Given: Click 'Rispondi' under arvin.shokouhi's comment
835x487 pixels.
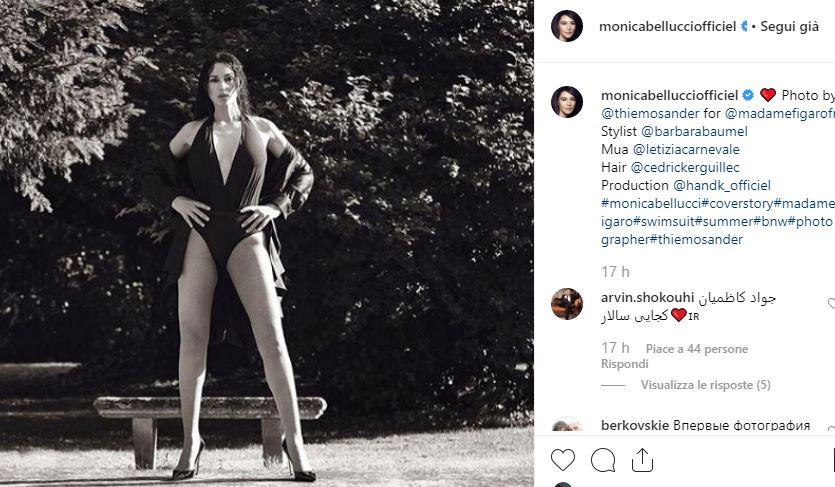Looking at the screenshot, I should tap(625, 364).
